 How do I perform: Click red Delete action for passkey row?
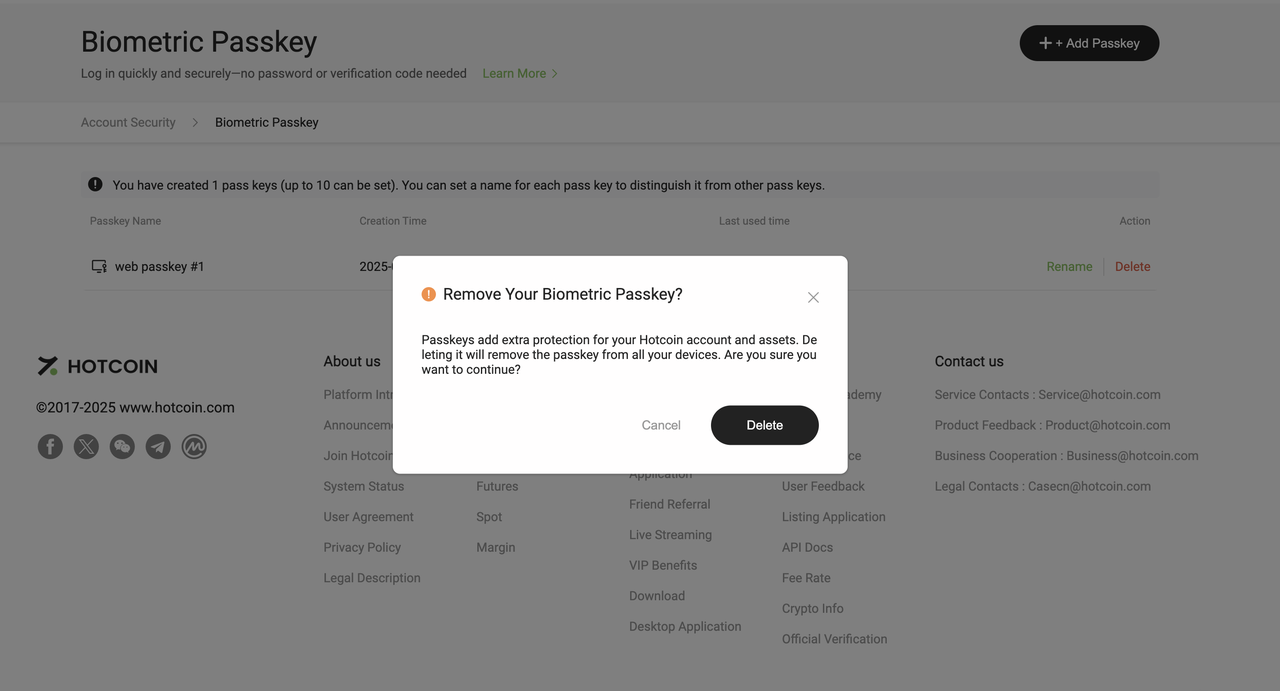(1132, 267)
